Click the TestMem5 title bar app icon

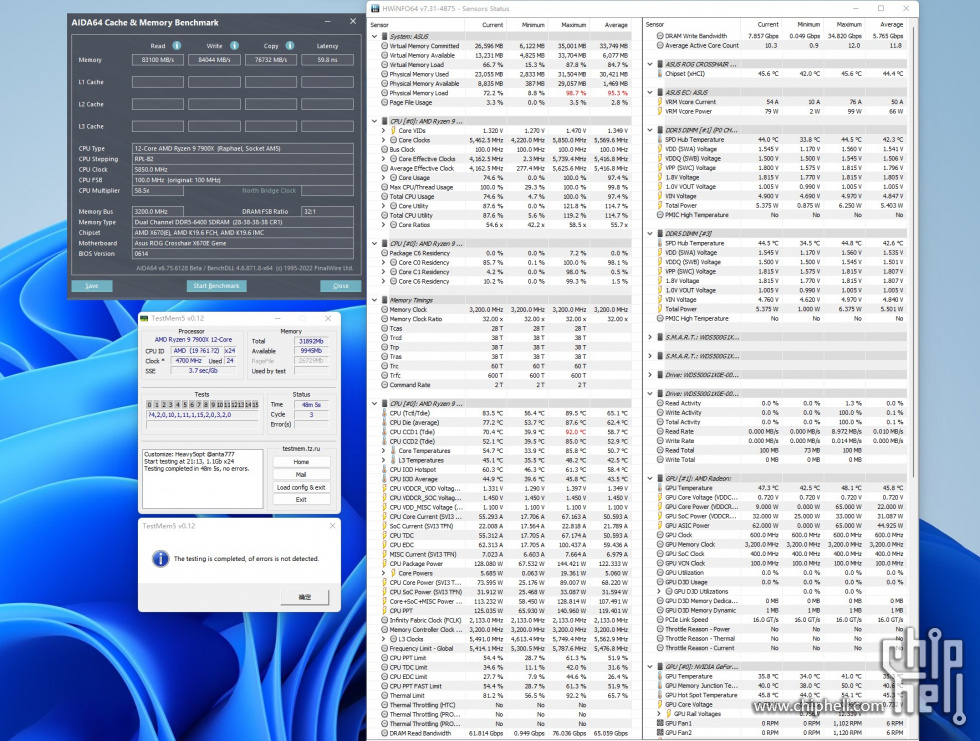coord(144,319)
